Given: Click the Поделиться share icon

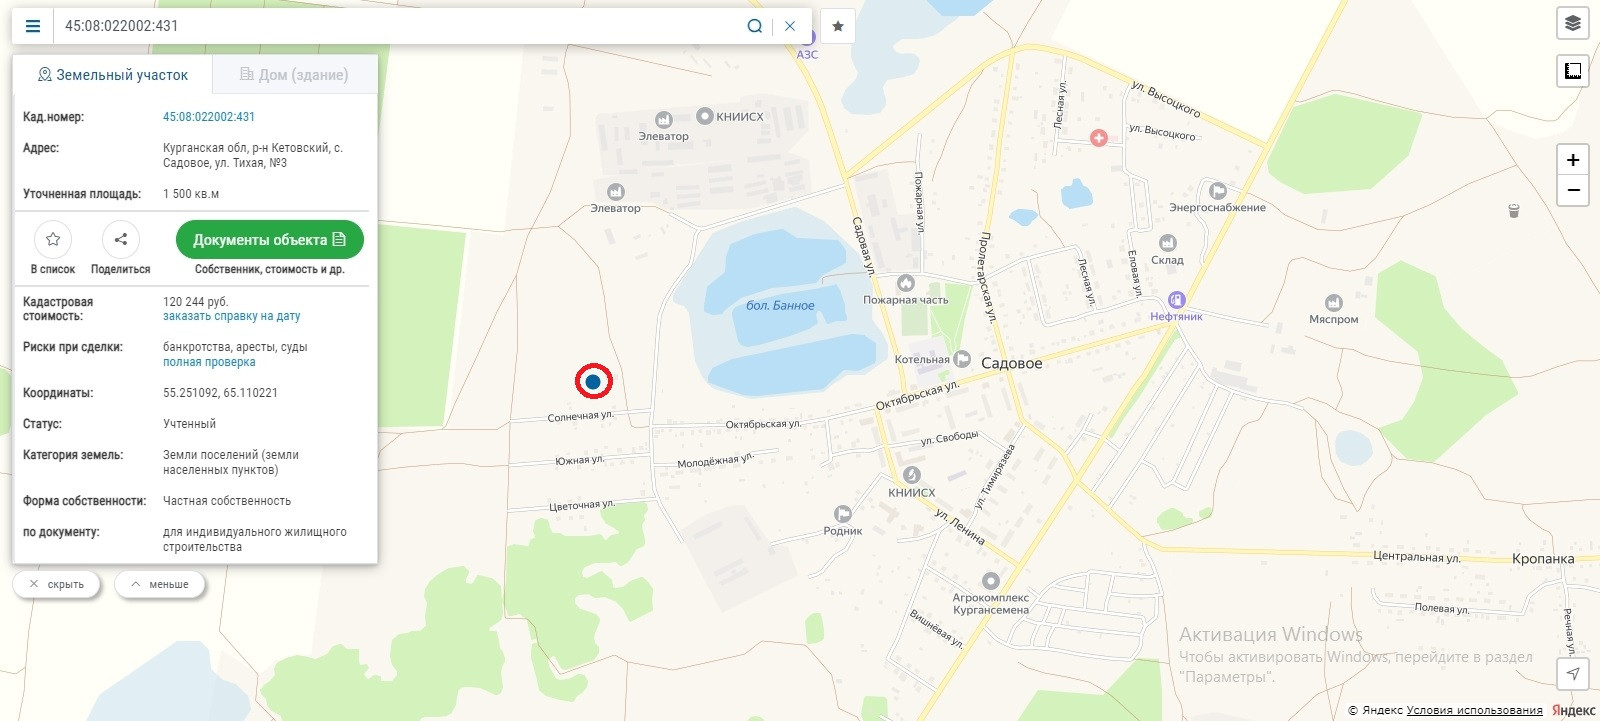Looking at the screenshot, I should [x=121, y=239].
